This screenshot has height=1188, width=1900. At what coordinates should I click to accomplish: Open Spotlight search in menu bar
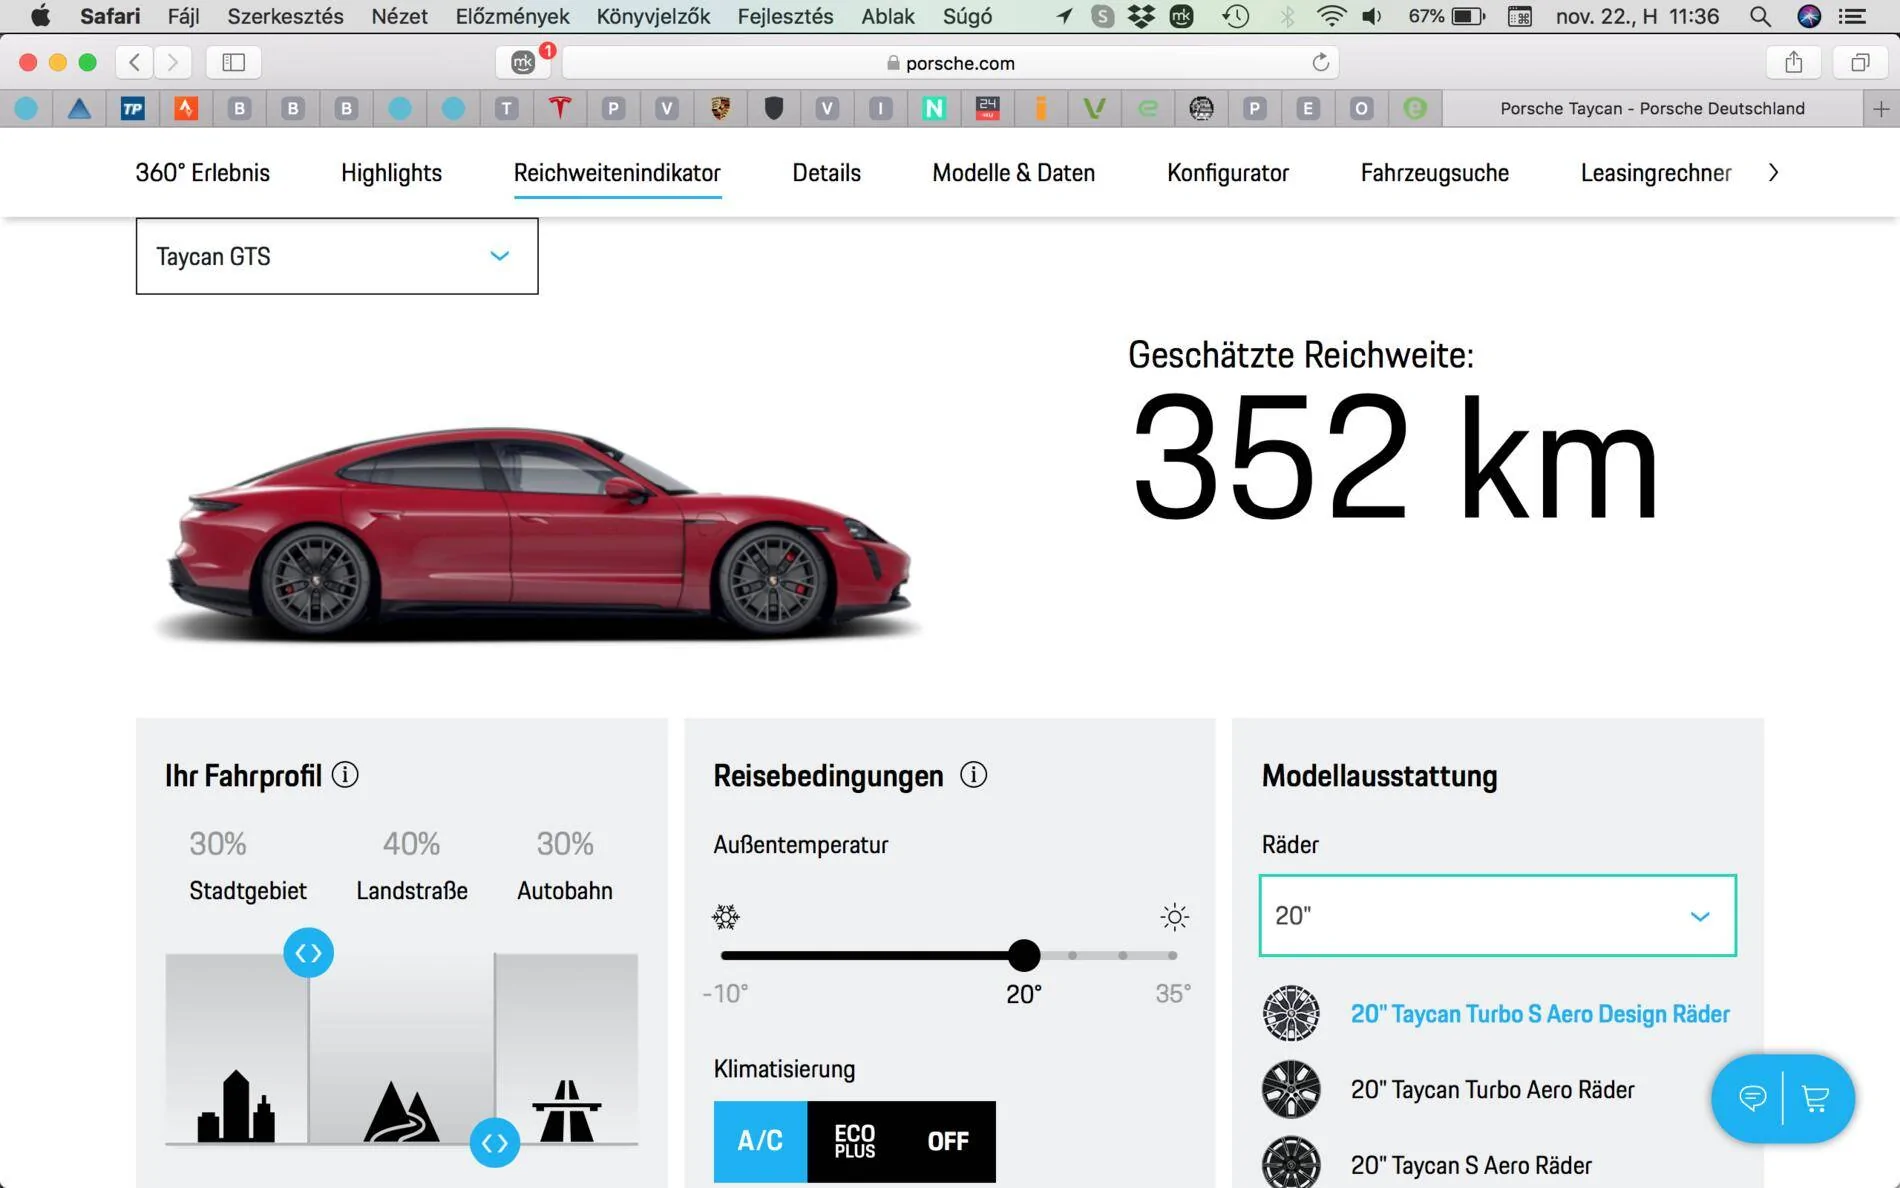(x=1760, y=16)
